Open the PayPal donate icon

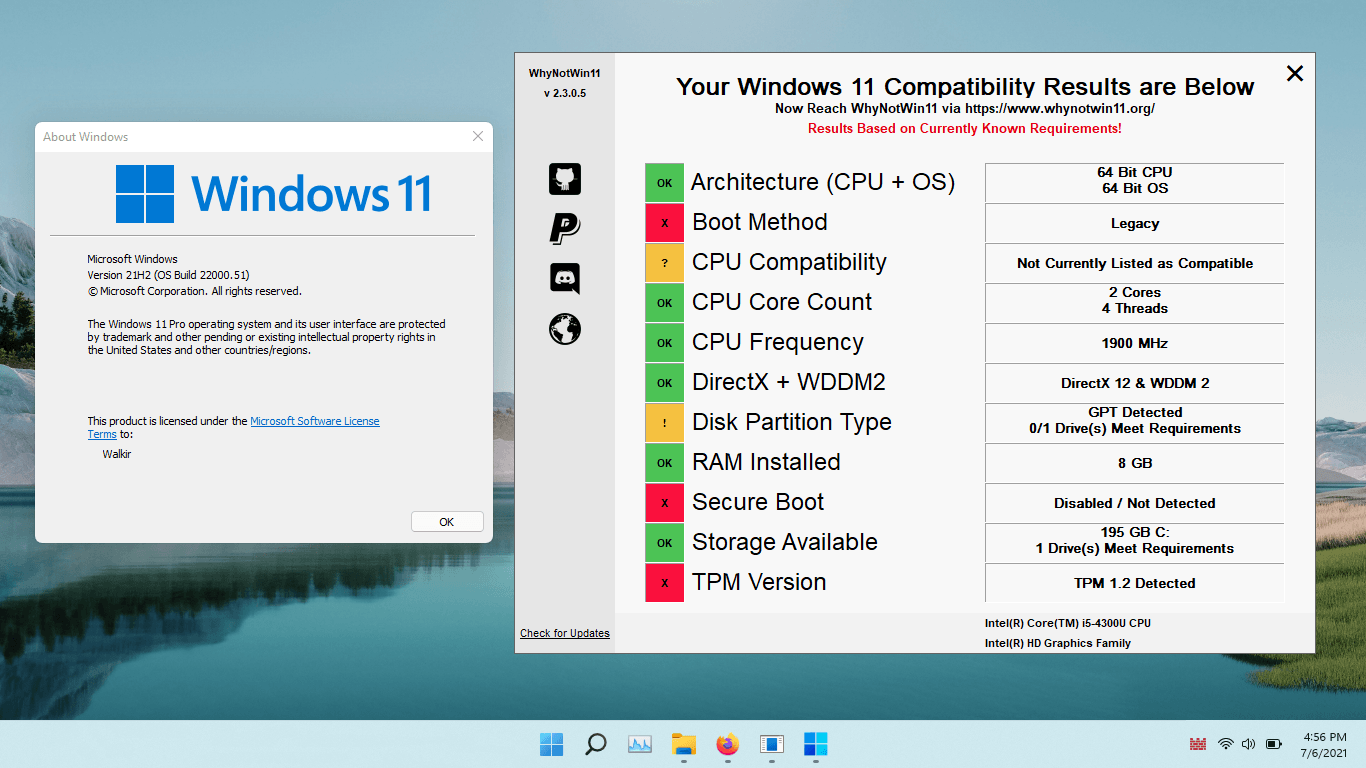(565, 228)
